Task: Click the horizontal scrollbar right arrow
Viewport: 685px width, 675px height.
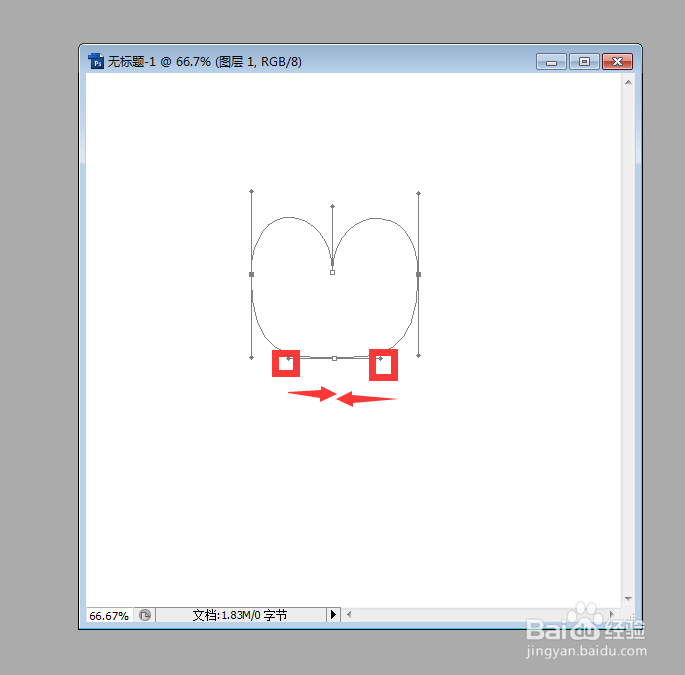Action: tap(612, 614)
